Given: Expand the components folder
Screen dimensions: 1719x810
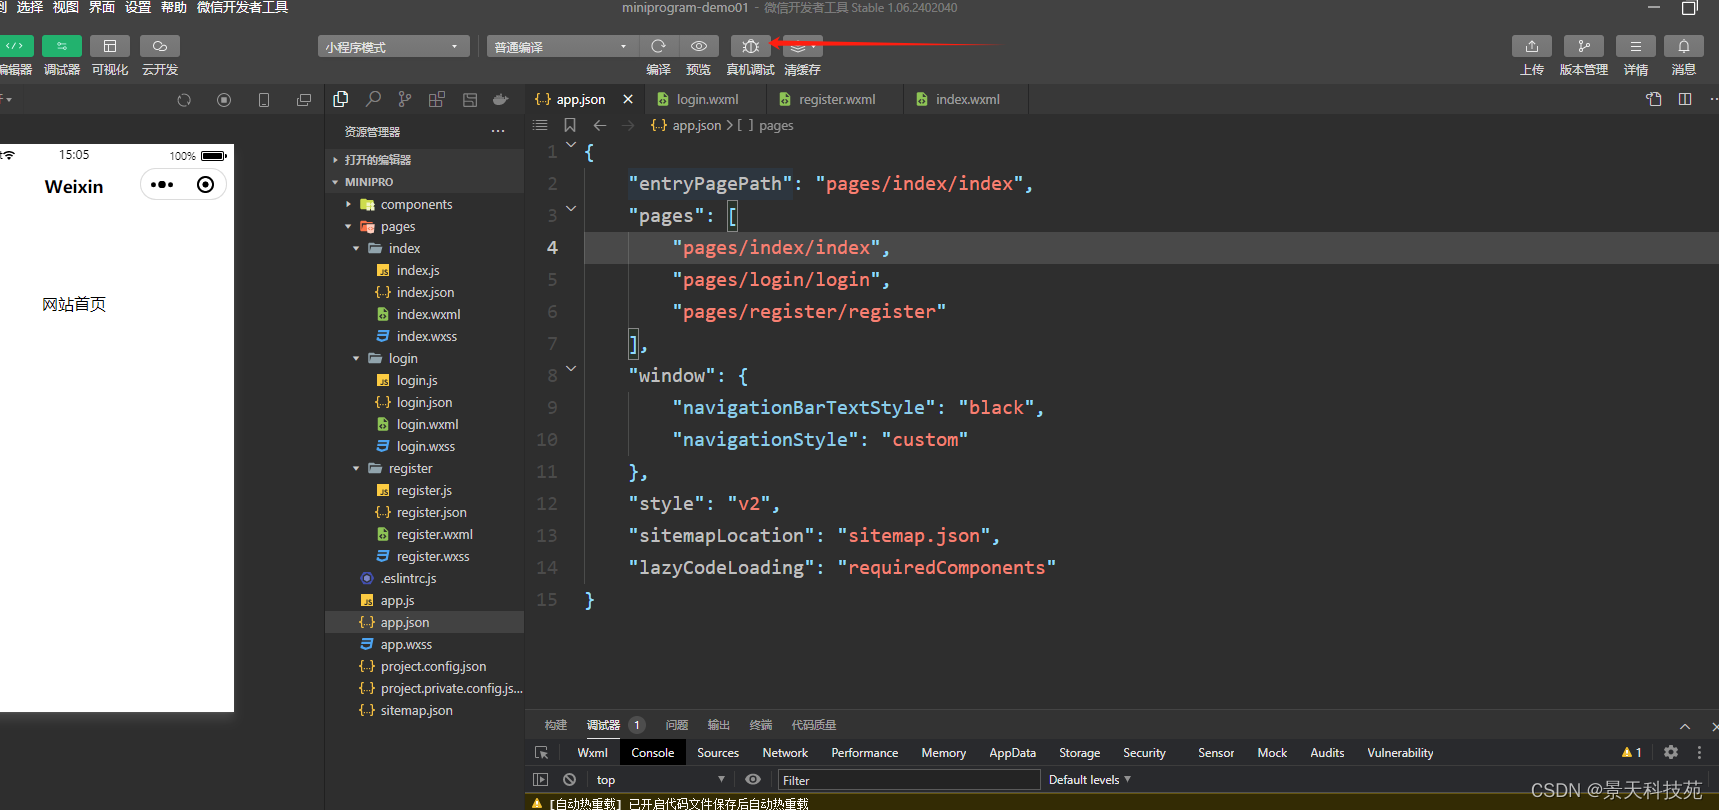Looking at the screenshot, I should (x=425, y=204).
